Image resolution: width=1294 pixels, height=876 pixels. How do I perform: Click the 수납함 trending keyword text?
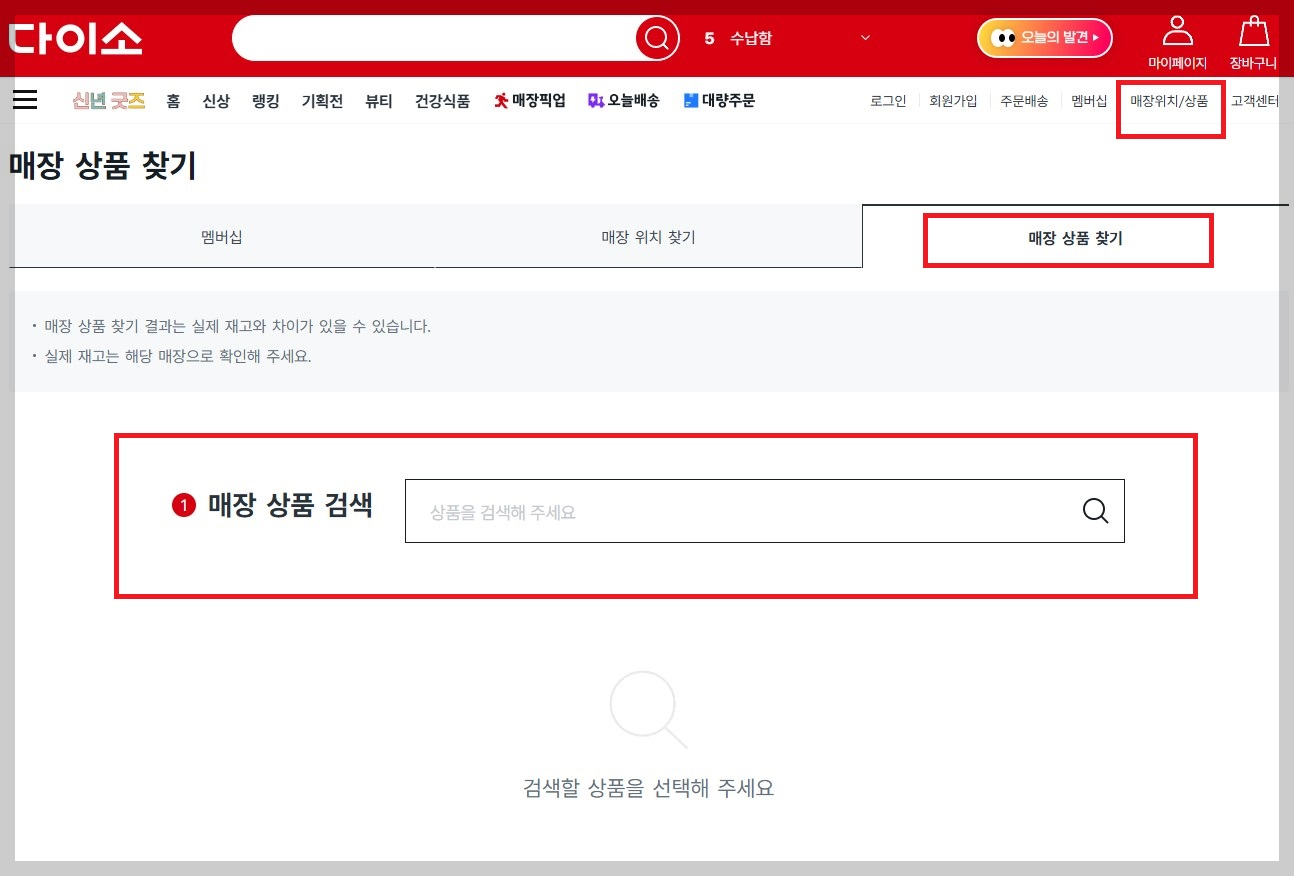[x=751, y=38]
